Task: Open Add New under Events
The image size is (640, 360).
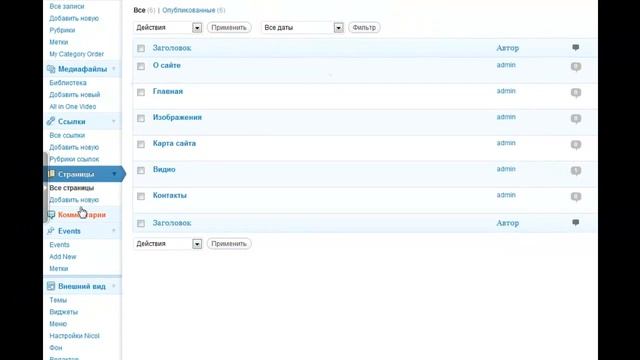Action: click(x=62, y=257)
